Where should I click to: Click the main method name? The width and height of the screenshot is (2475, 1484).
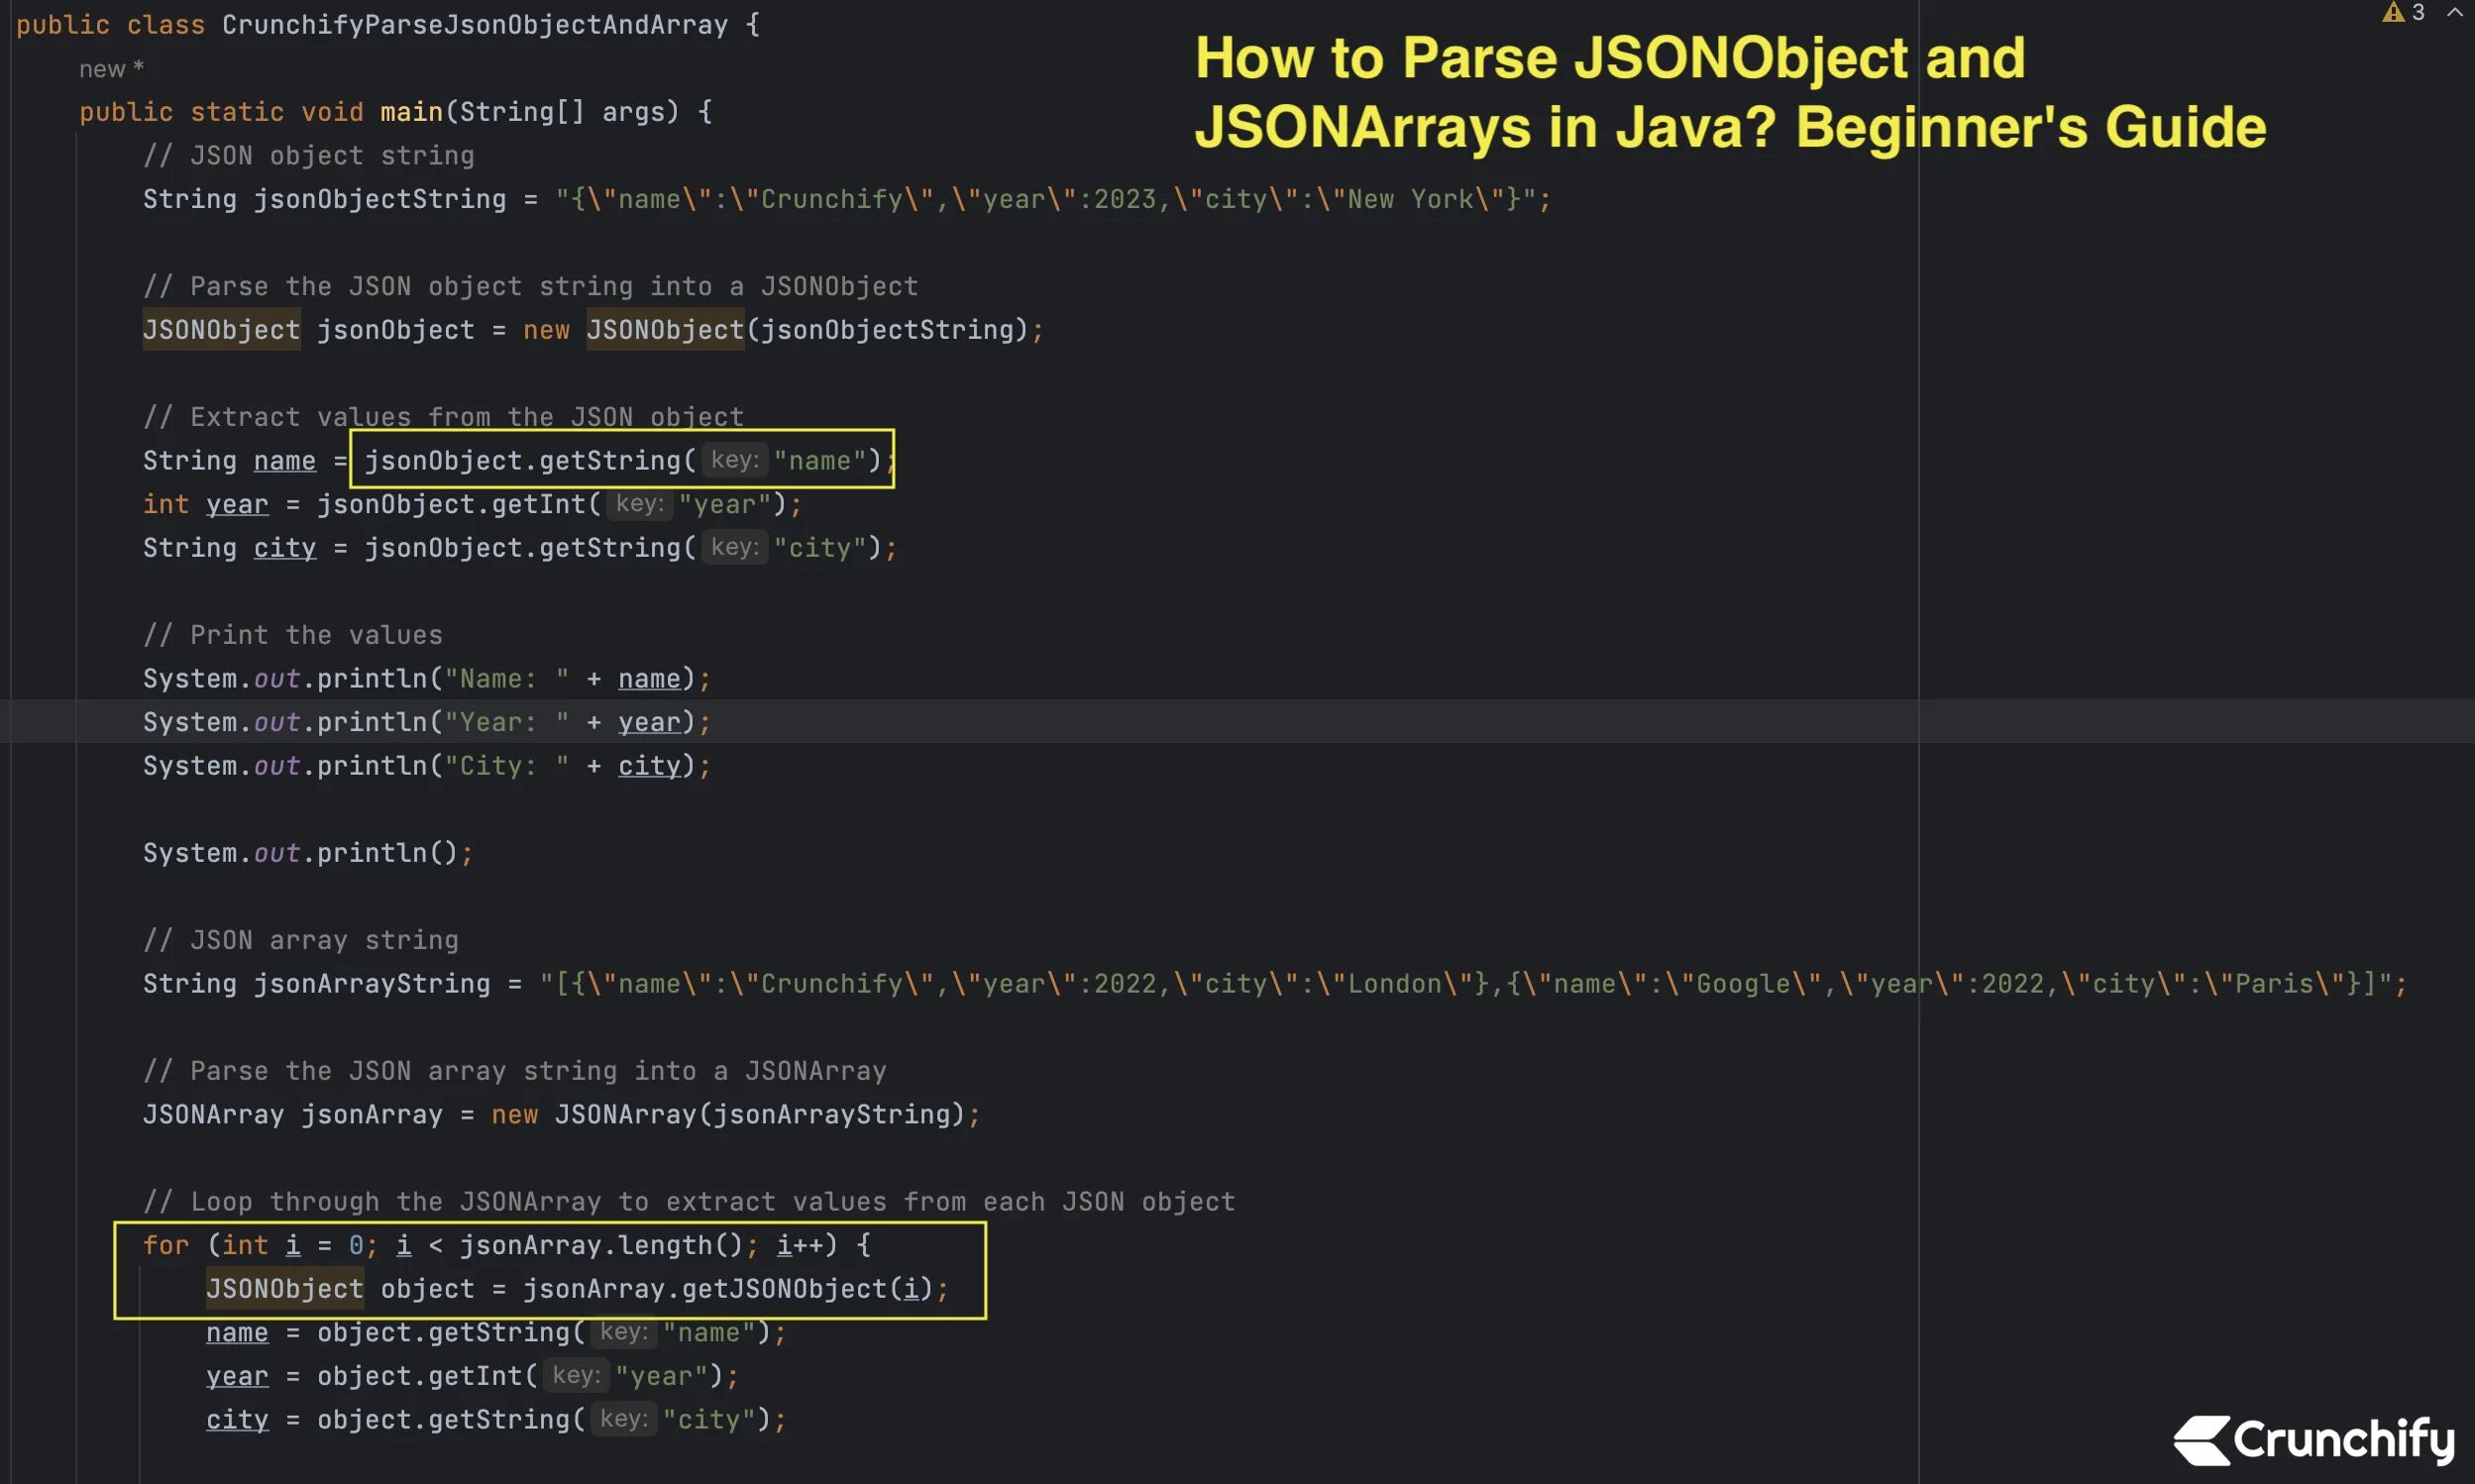click(410, 112)
